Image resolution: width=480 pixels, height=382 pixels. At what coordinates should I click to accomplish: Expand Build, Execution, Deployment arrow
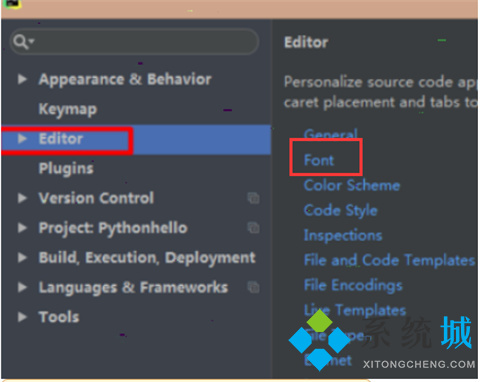point(22,257)
